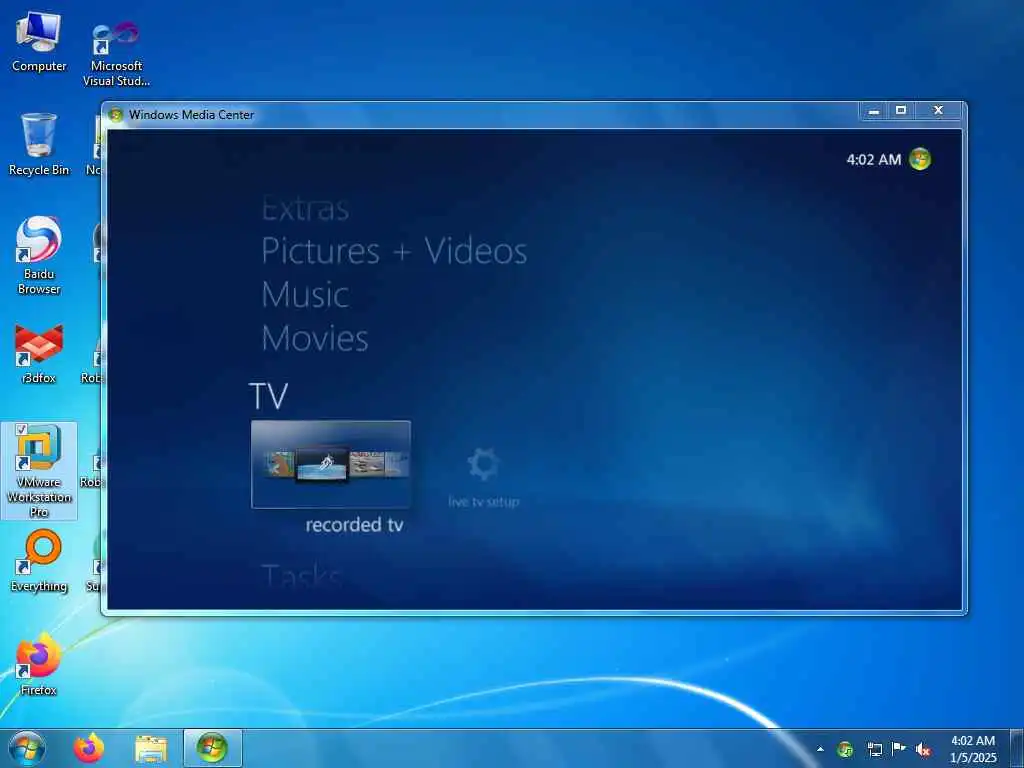1024x768 pixels.
Task: Show hidden system tray icons
Action: [820, 749]
